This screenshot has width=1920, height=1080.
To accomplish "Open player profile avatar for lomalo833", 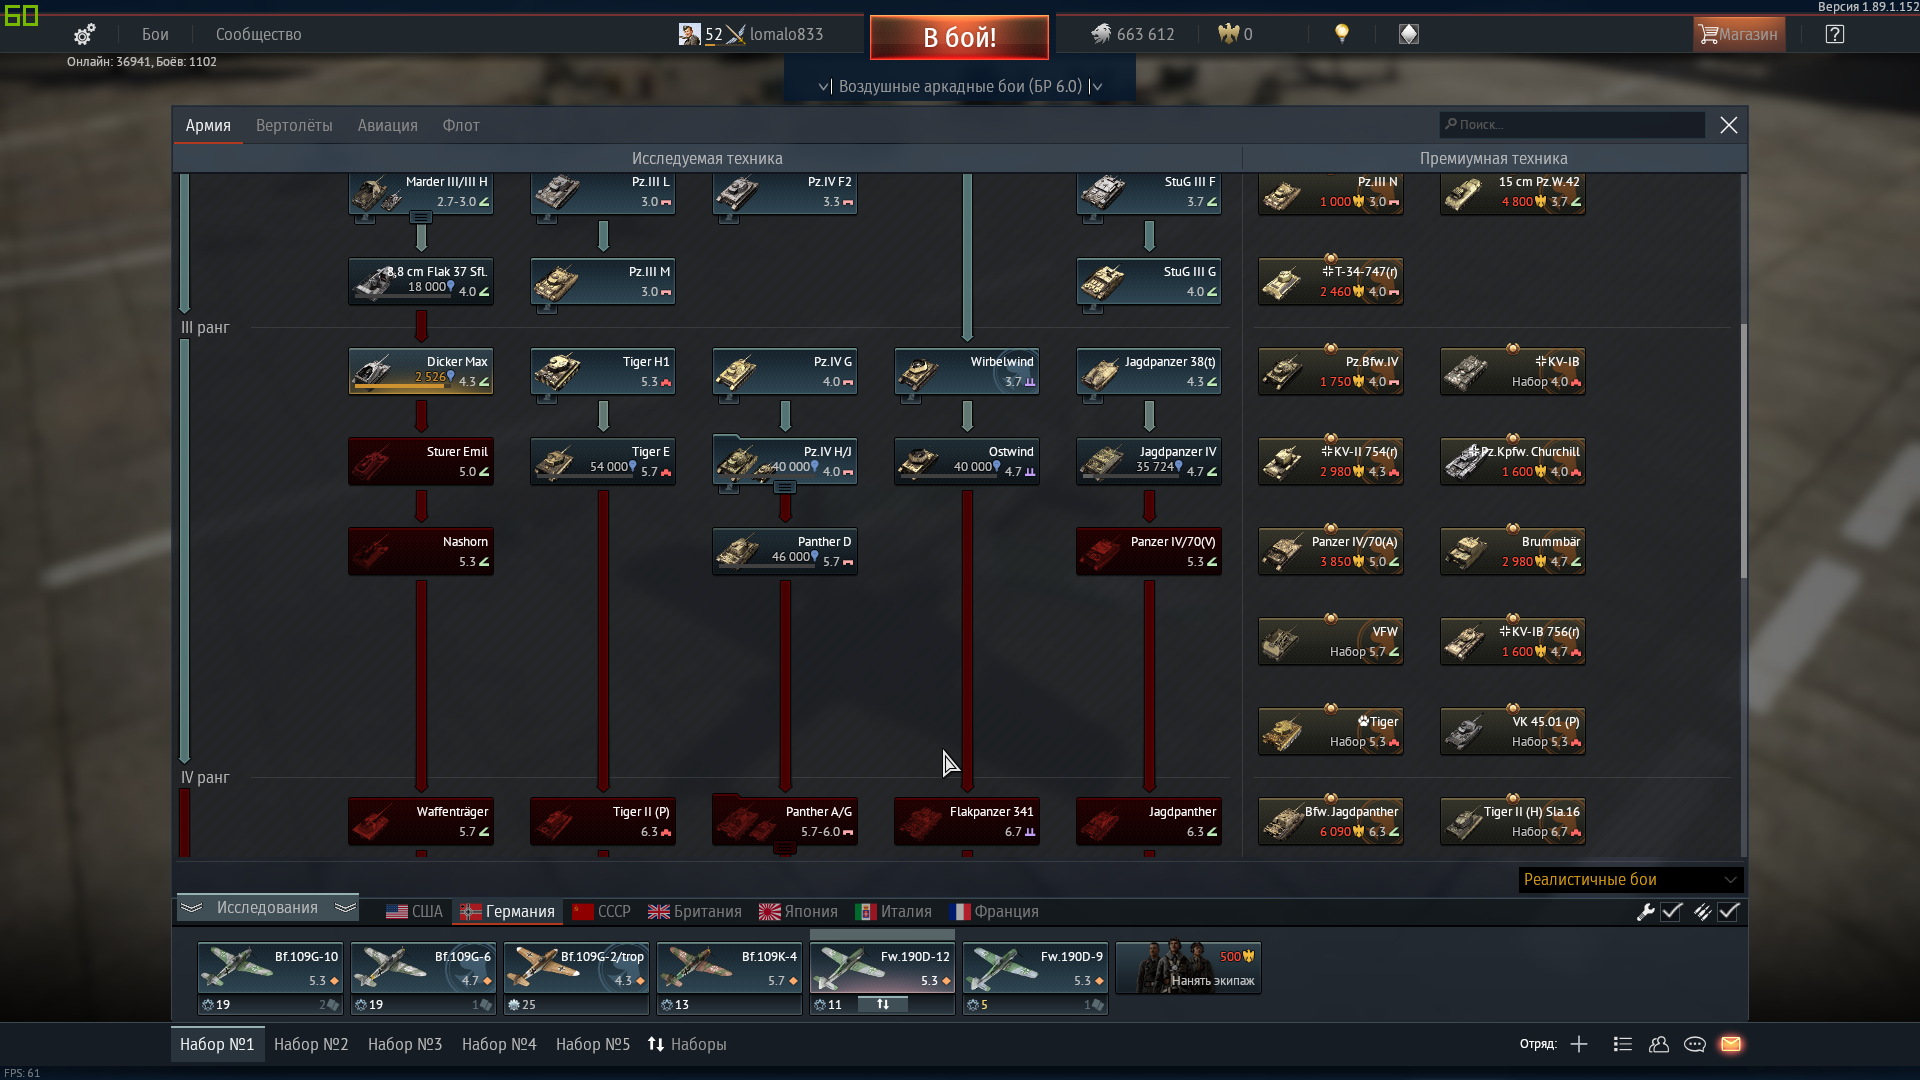I will [x=689, y=34].
